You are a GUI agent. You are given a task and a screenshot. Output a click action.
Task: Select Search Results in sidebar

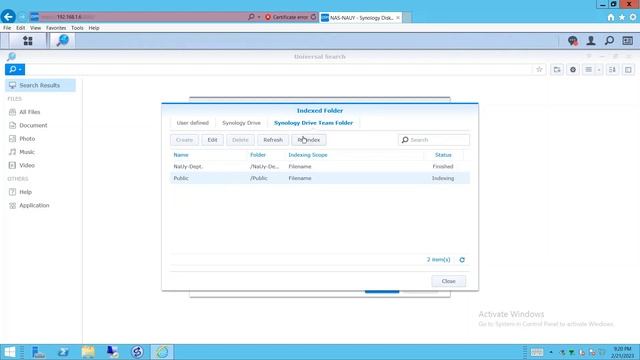pyautogui.click(x=40, y=85)
